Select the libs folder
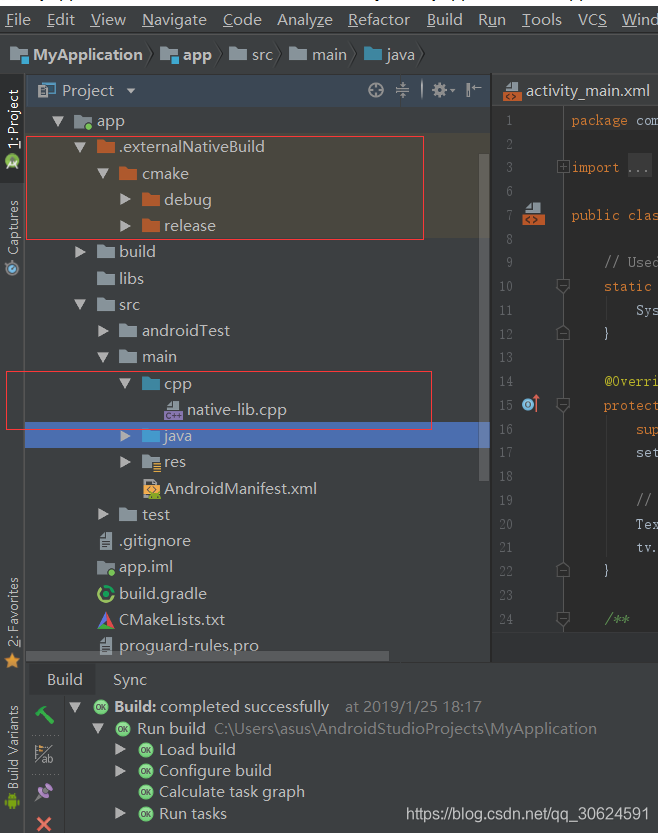The image size is (658, 833). (121, 278)
